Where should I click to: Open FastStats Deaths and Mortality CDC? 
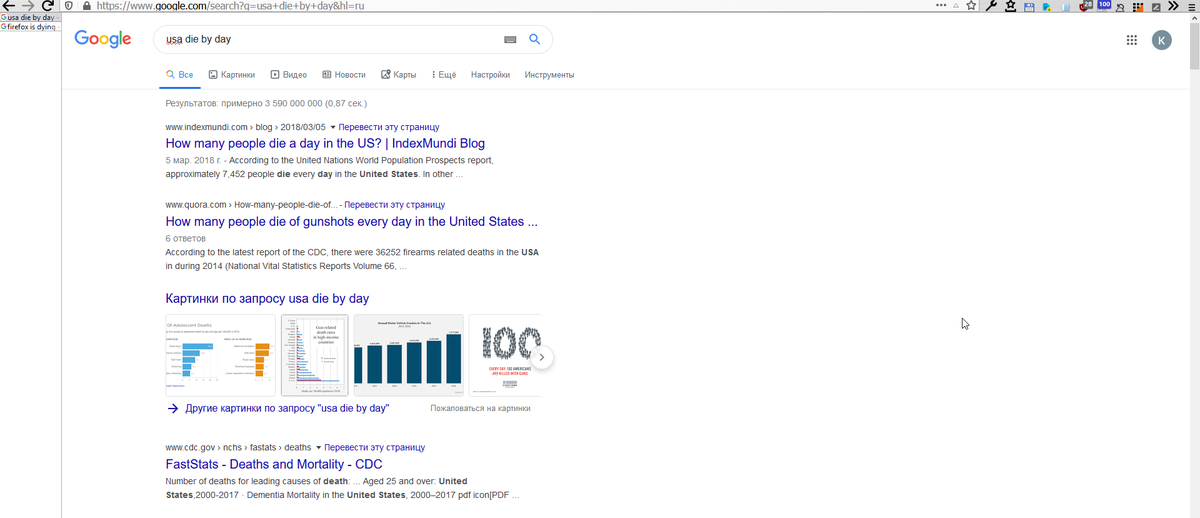(273, 464)
